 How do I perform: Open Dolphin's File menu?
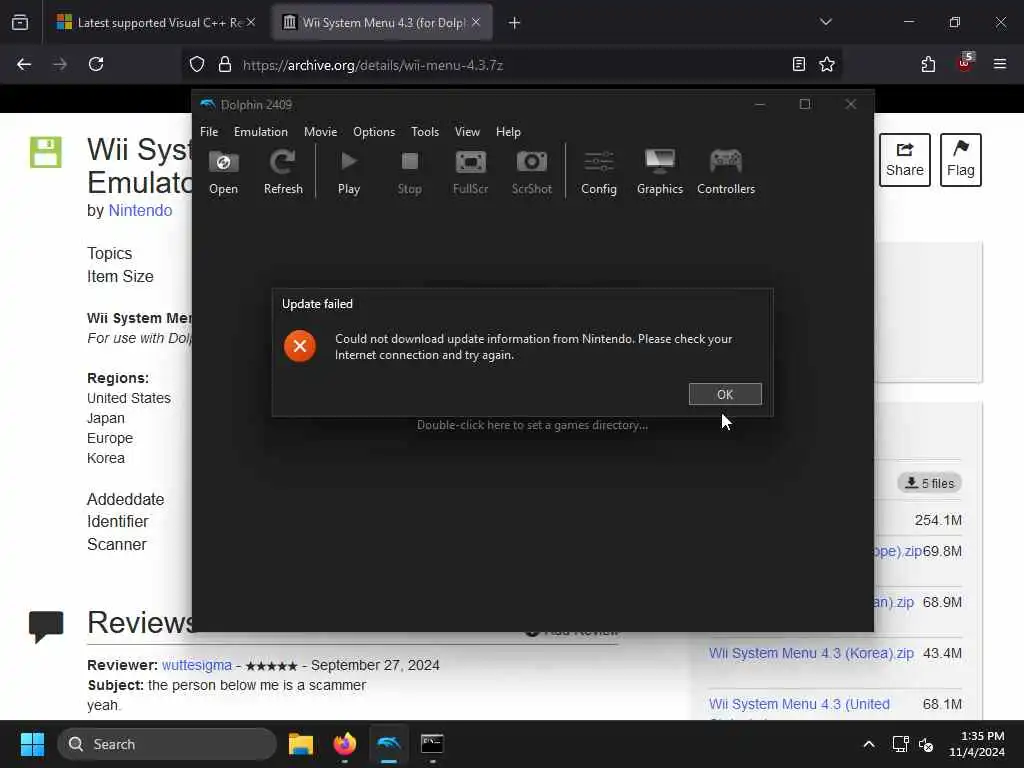pos(209,131)
